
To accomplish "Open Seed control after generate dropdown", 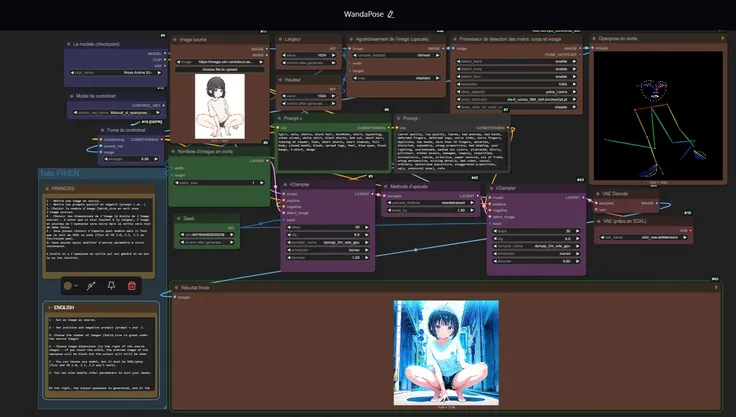I will 207,242.
